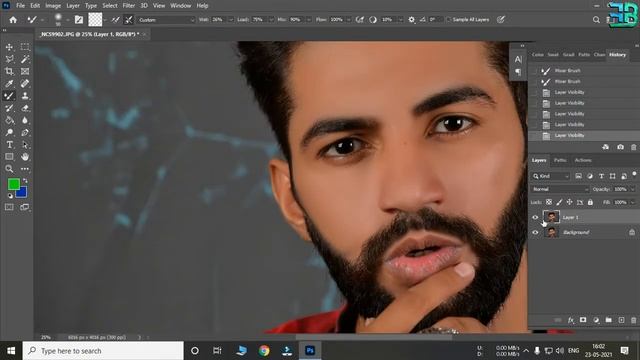
Task: Open the extra tools ellipsis menu
Action: point(25,169)
